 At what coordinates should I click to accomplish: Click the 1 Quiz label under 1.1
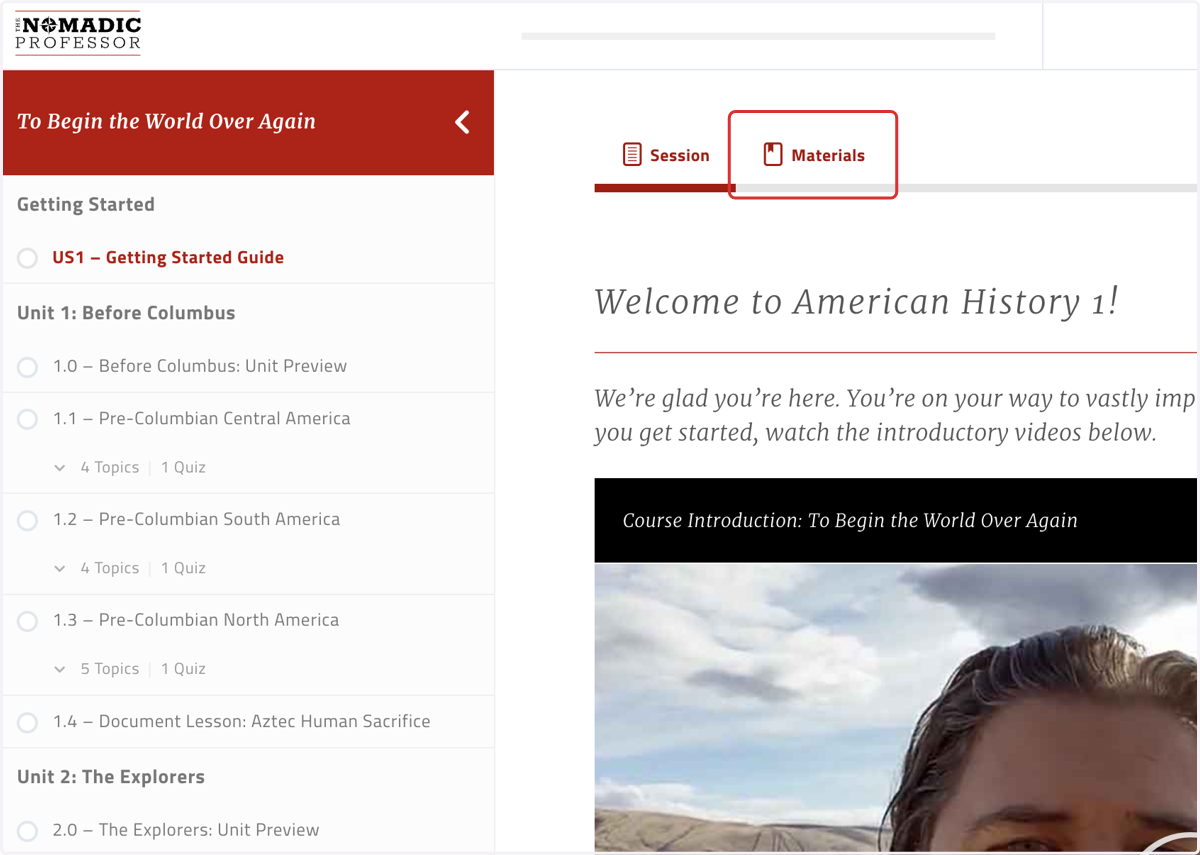pyautogui.click(x=183, y=467)
